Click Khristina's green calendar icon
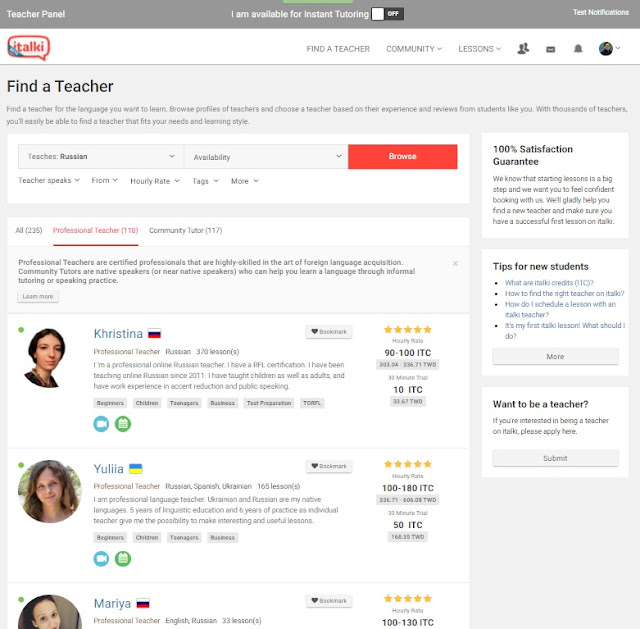 point(123,424)
